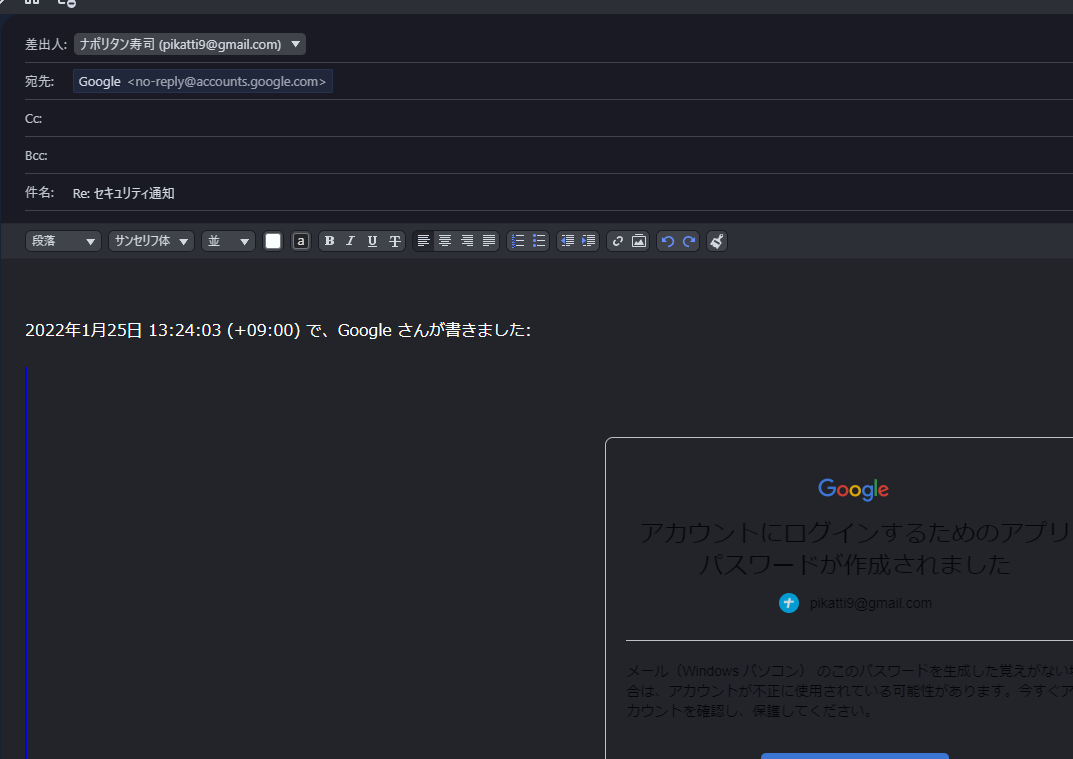Screen dimensions: 1073x759
Task: Insert an image
Action: click(639, 241)
